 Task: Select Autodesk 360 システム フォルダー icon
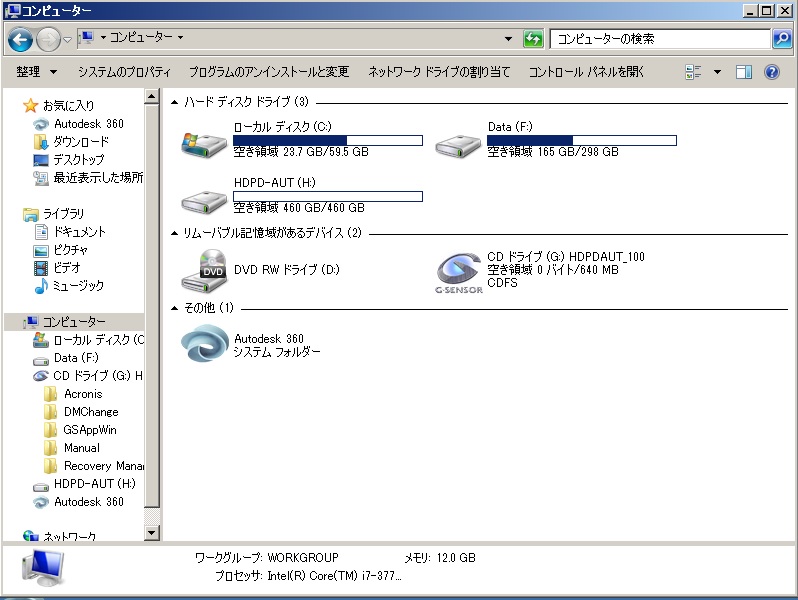coord(205,344)
